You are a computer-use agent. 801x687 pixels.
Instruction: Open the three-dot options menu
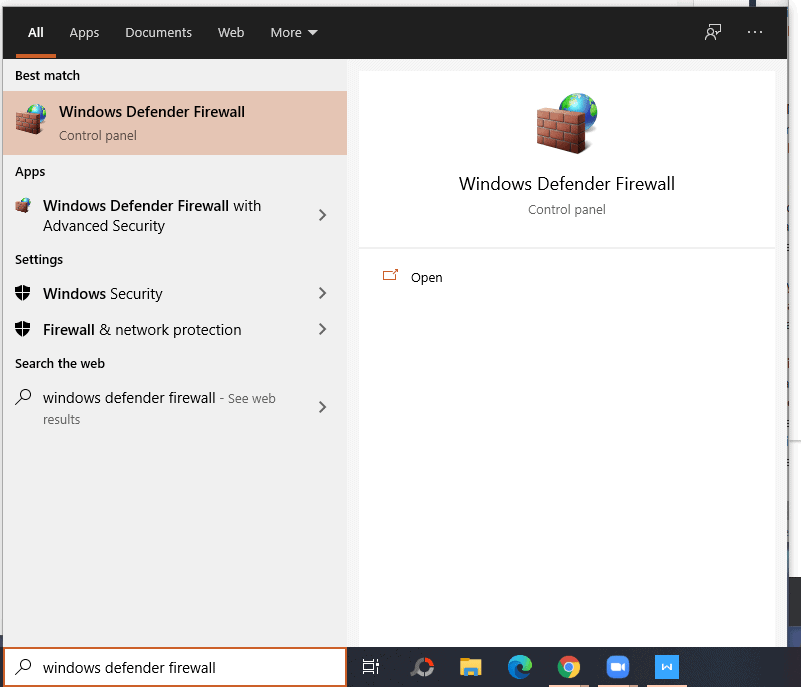(x=755, y=32)
